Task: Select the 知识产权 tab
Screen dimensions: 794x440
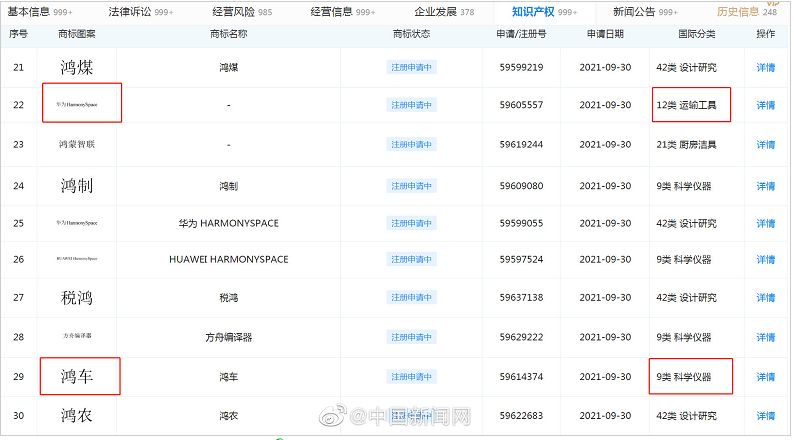Action: tap(544, 12)
